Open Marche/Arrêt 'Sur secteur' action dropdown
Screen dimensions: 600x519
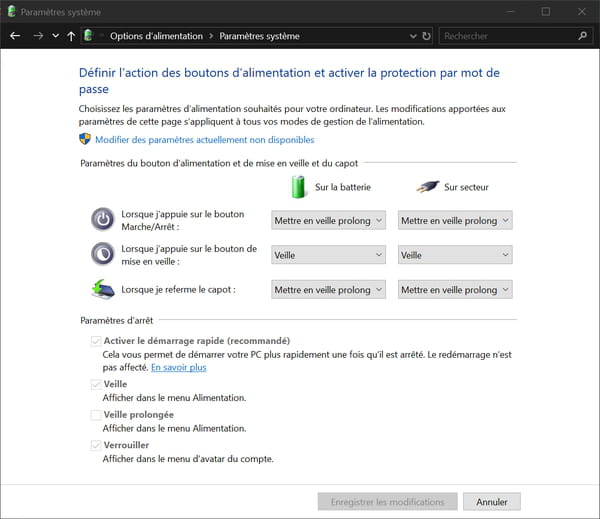[x=455, y=220]
